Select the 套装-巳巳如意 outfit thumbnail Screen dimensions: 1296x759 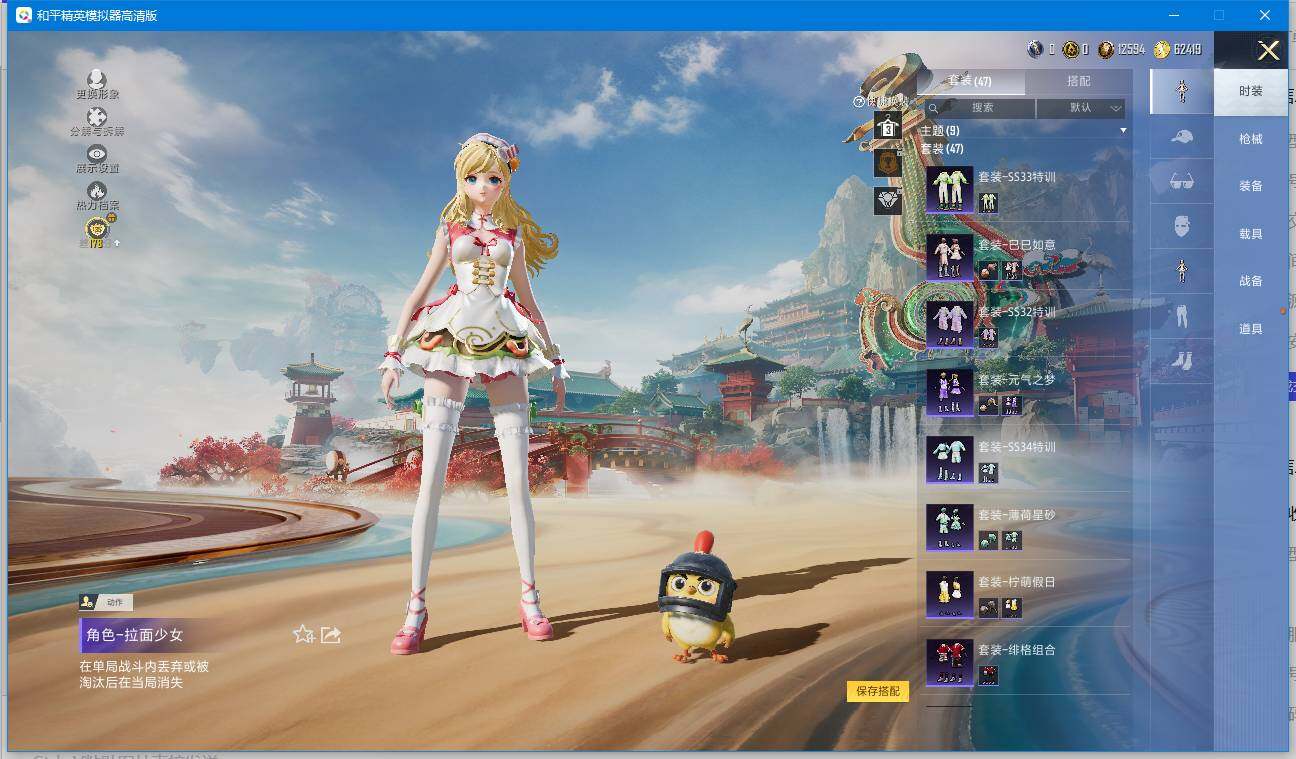click(949, 257)
